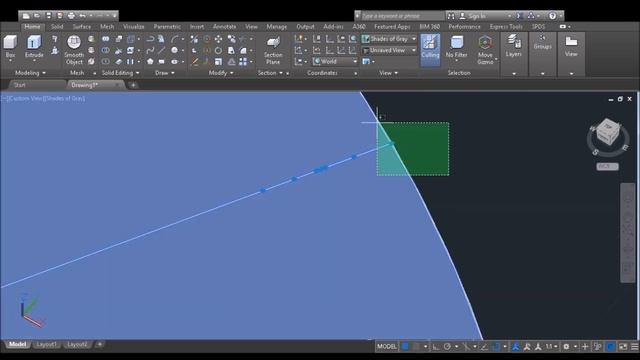Image resolution: width=640 pixels, height=360 pixels.
Task: Switch to the Start file tab
Action: click(20, 85)
